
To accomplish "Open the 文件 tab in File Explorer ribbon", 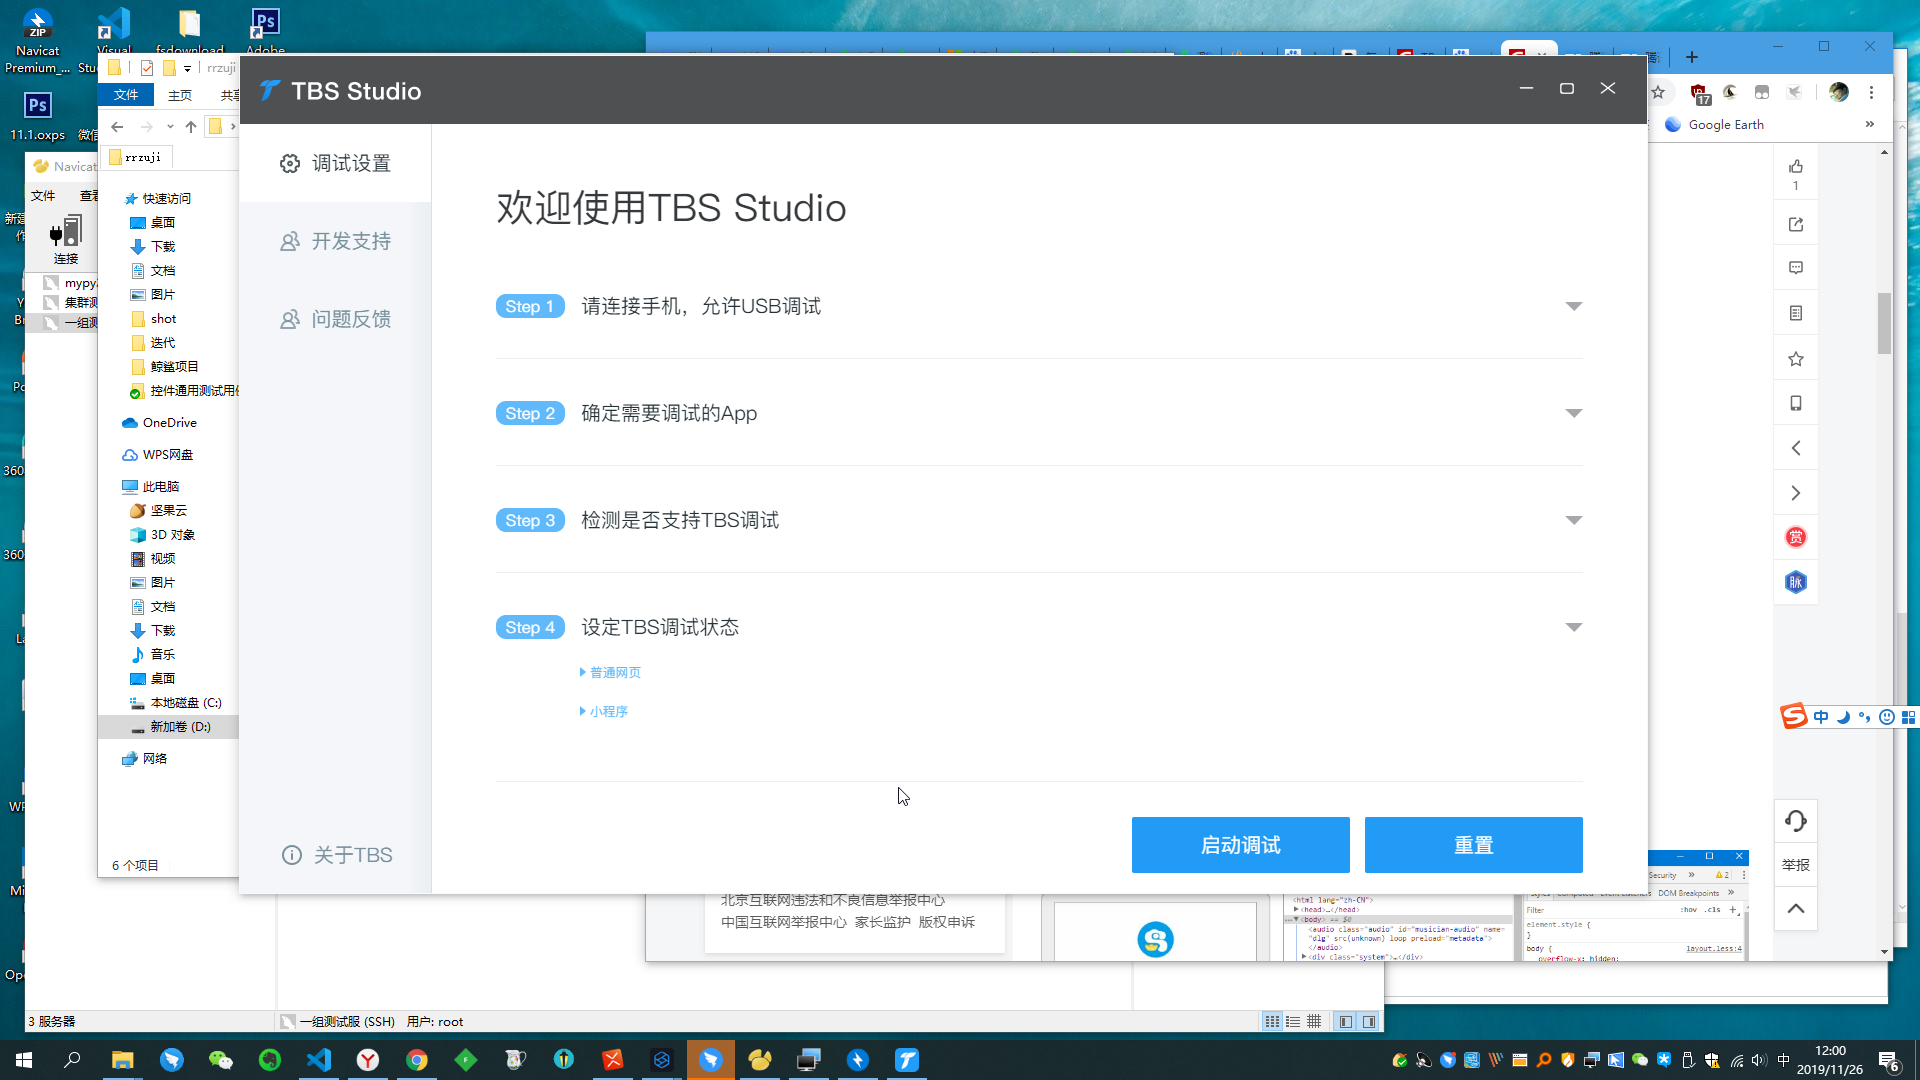I will coord(126,95).
